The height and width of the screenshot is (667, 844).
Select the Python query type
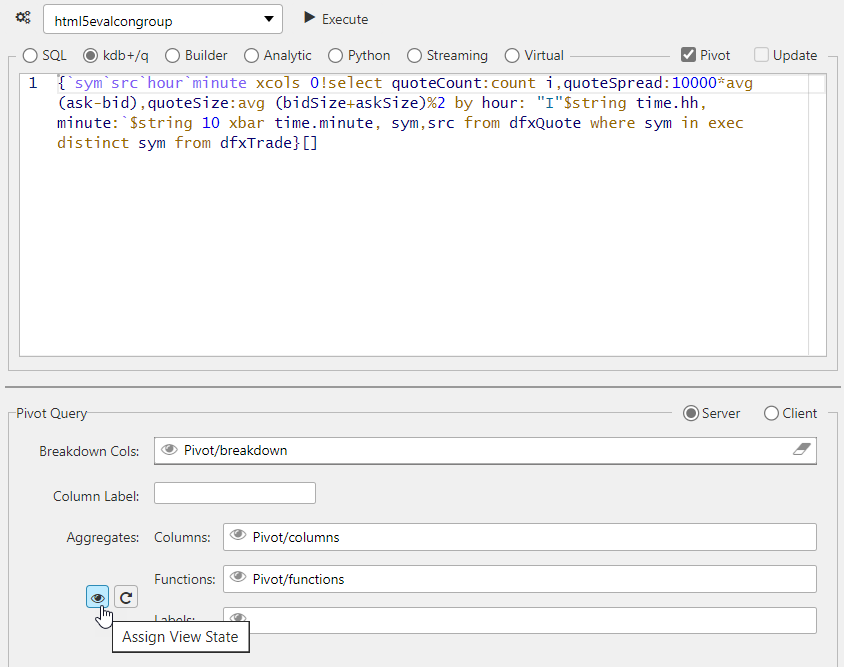point(336,55)
